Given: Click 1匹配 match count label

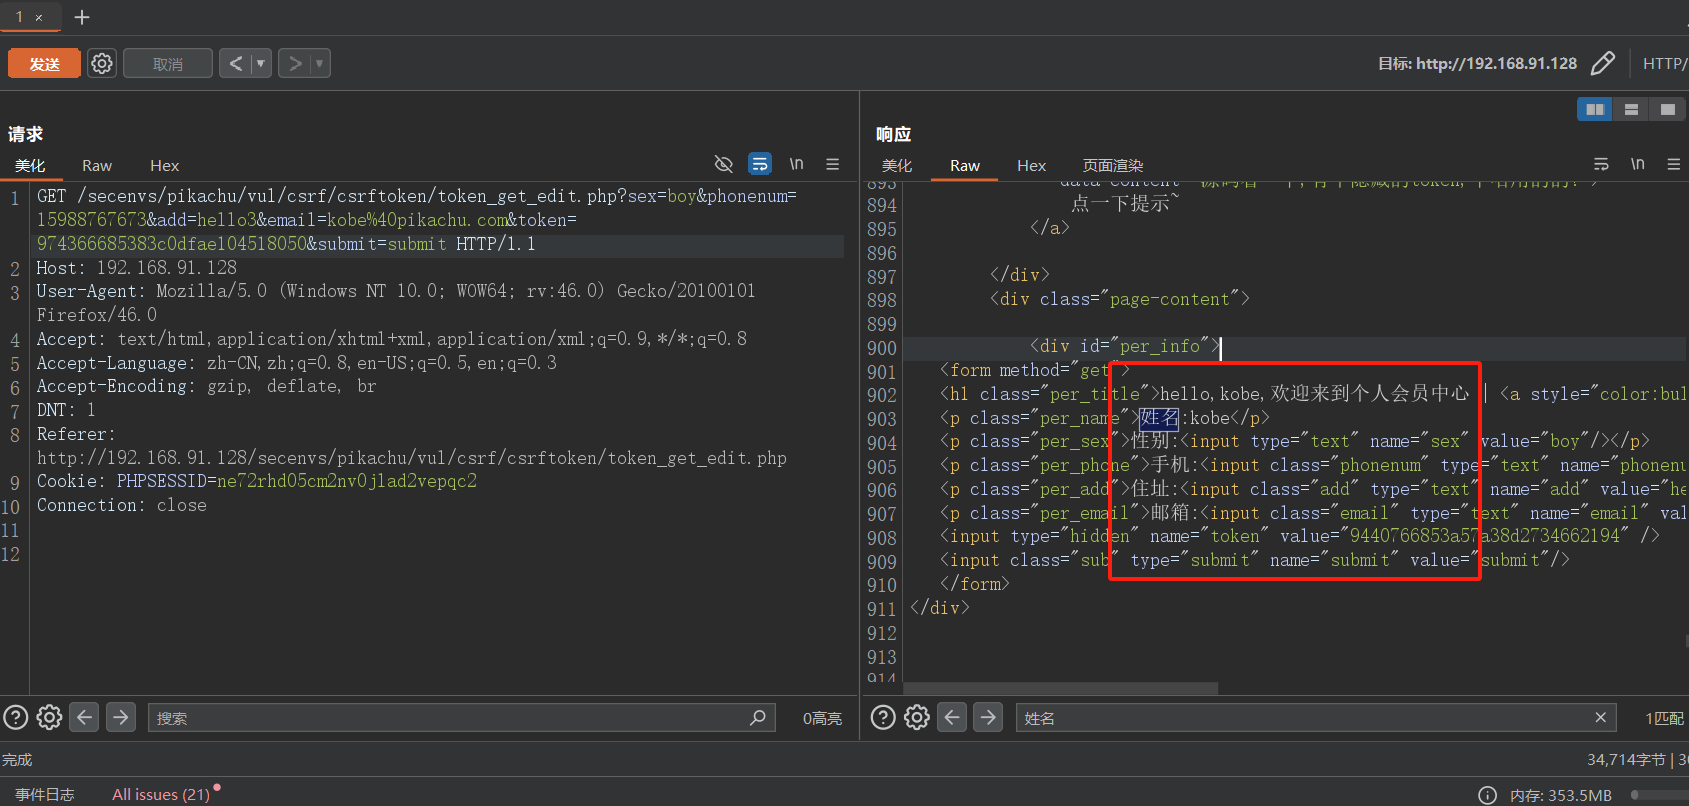Looking at the screenshot, I should coord(1664,718).
